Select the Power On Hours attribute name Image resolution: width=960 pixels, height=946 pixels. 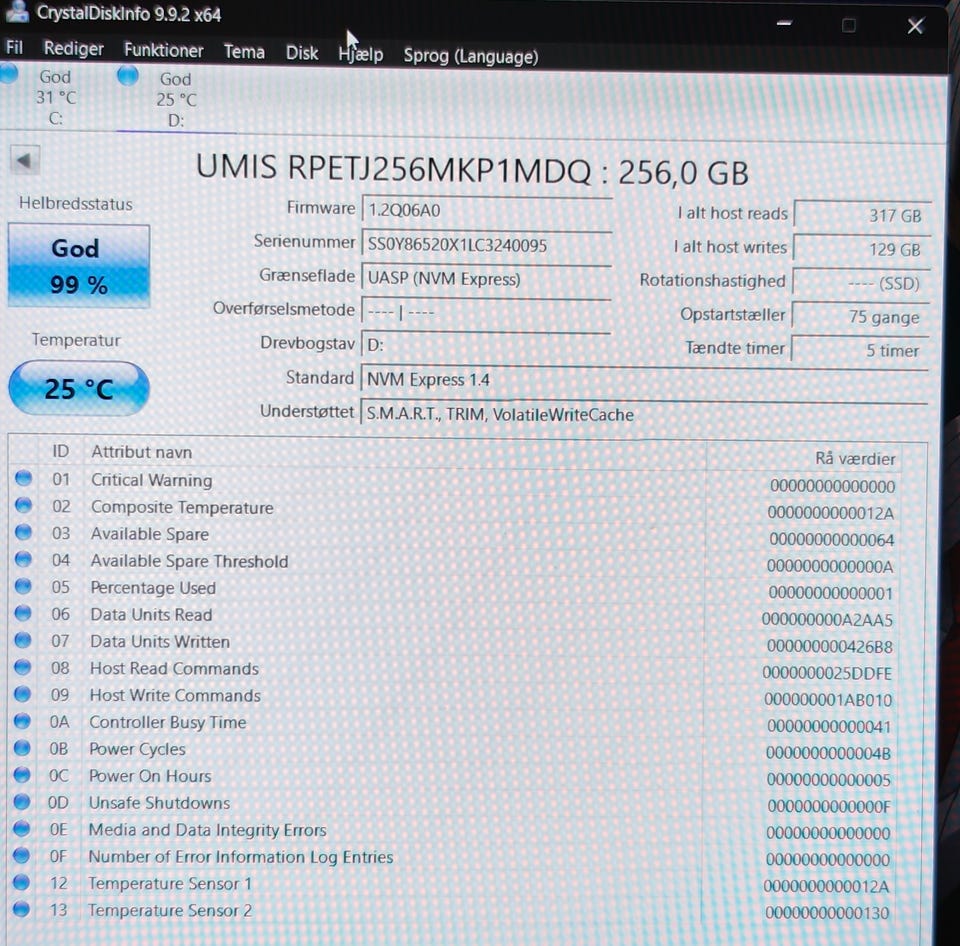pos(151,776)
